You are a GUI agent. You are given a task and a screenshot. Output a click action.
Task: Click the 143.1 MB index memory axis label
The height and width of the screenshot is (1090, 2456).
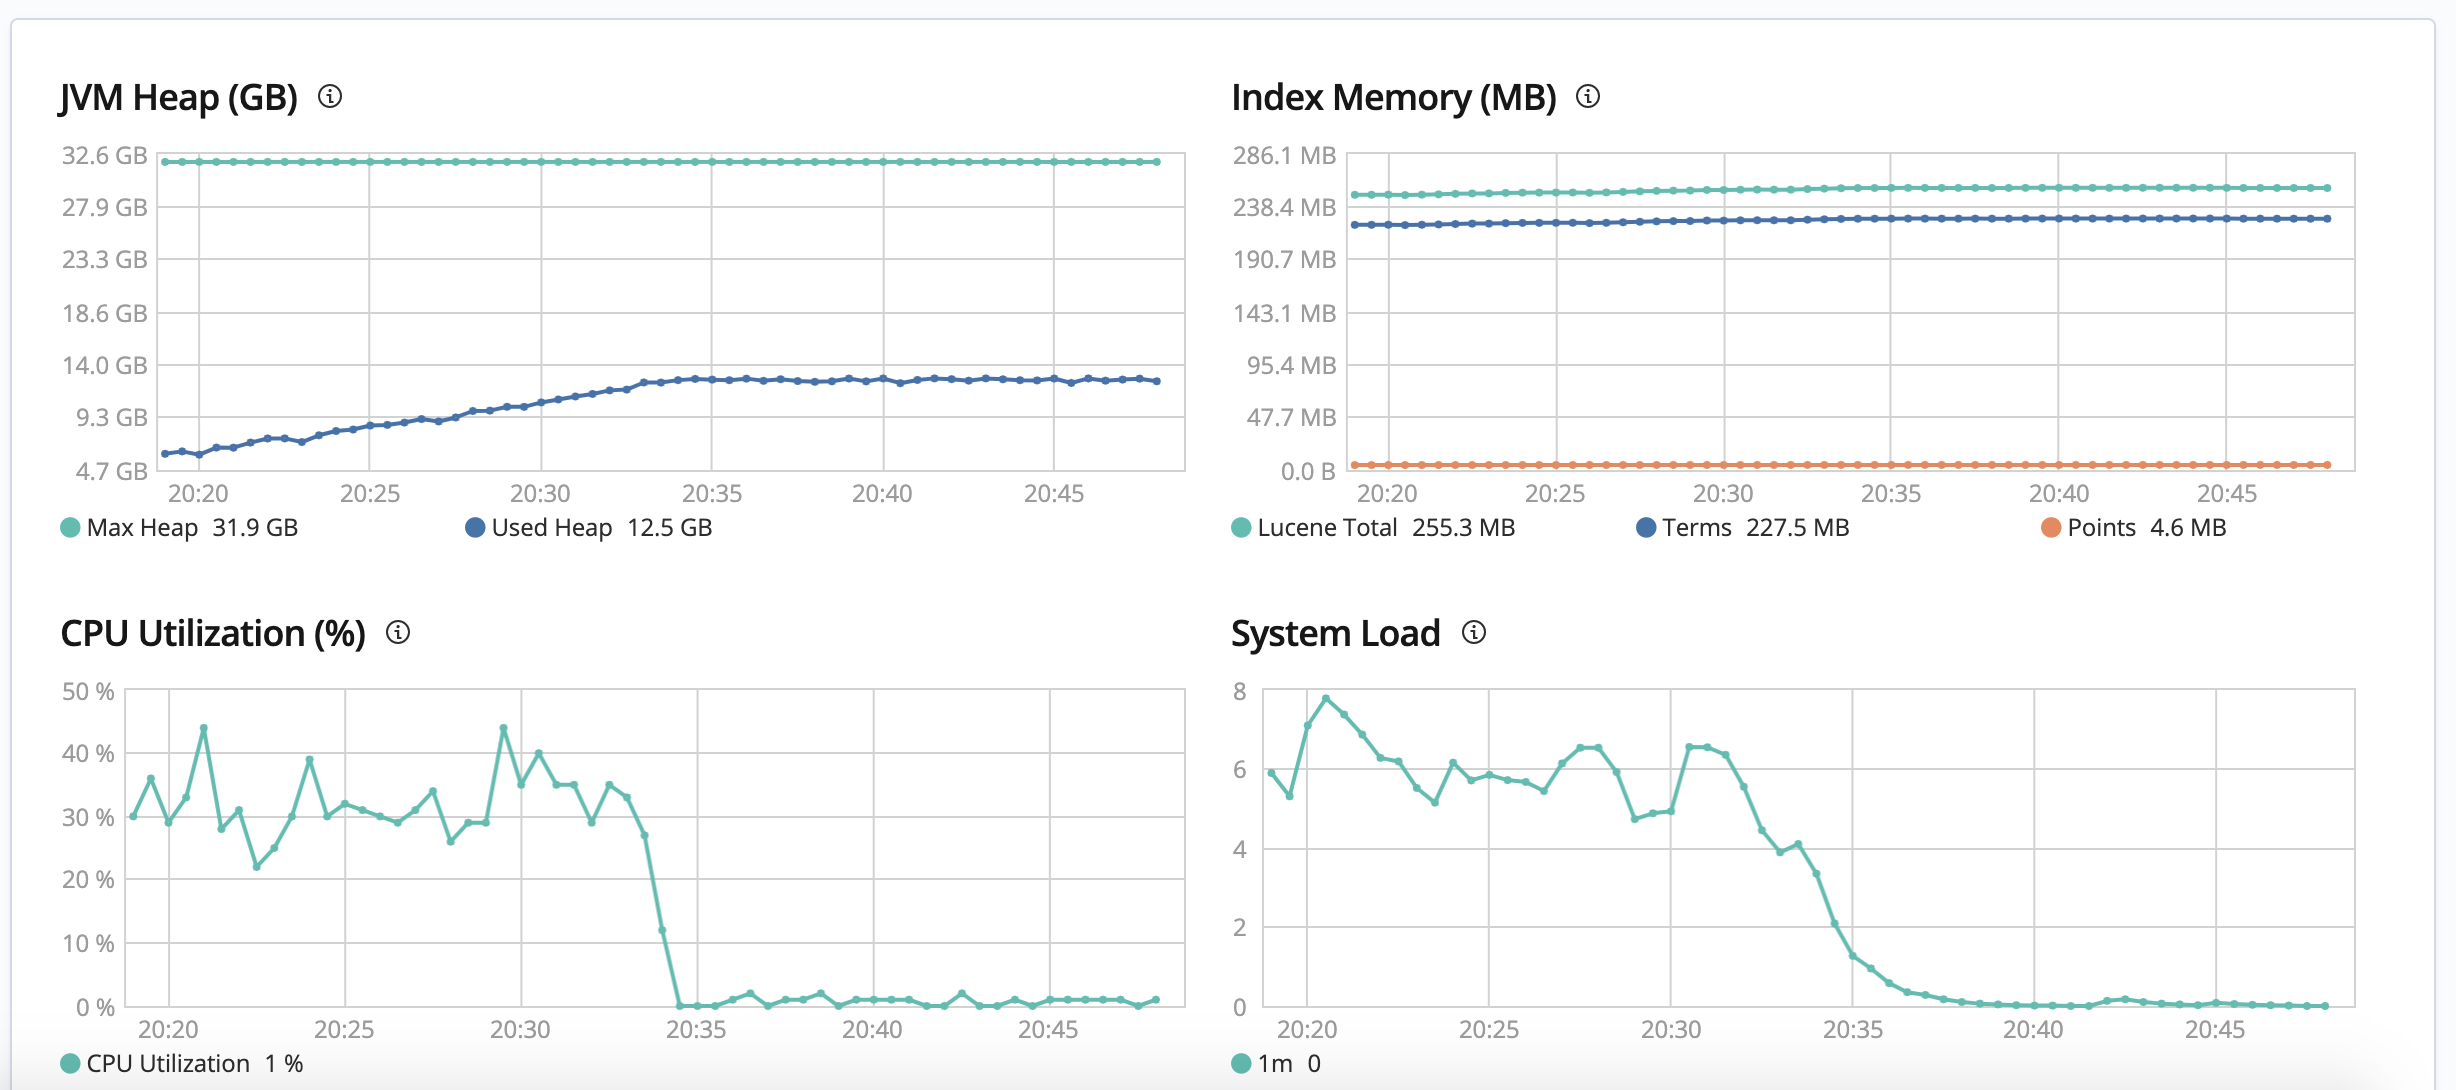click(1284, 314)
